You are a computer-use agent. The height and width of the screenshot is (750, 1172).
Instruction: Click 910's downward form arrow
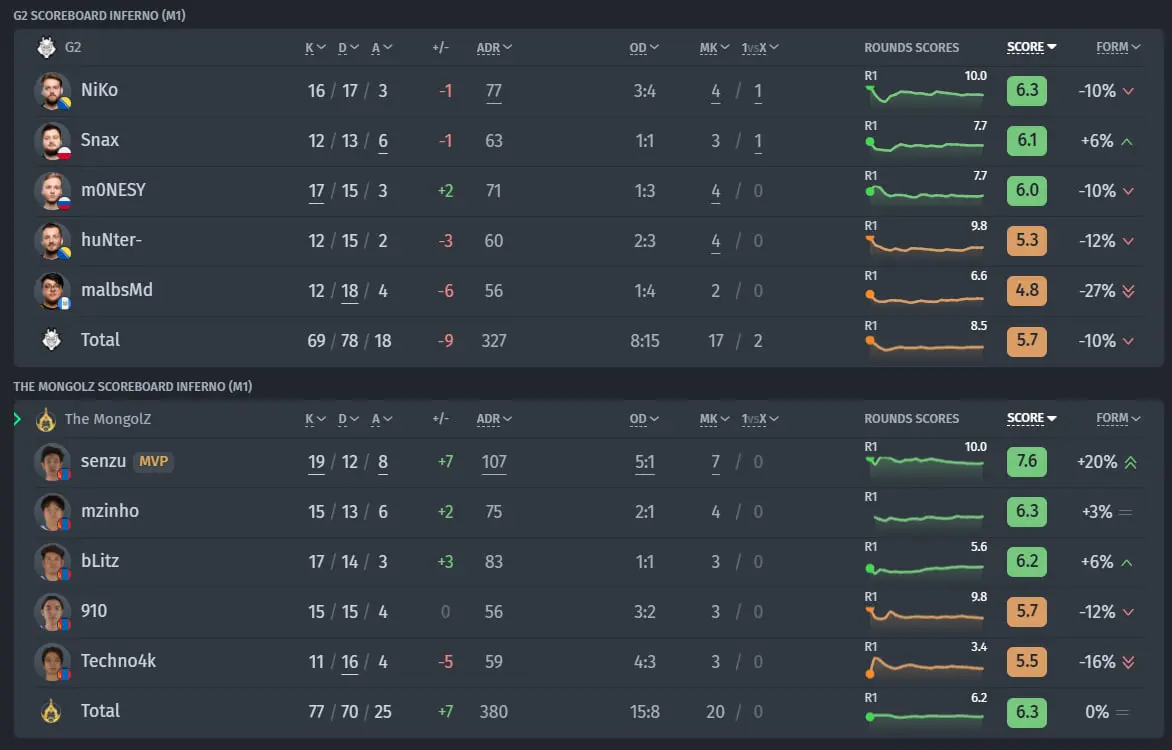1128,612
